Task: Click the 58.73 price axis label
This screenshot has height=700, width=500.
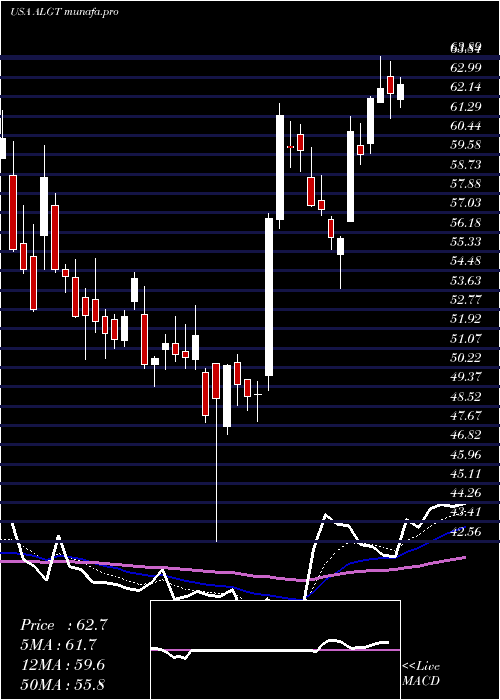Action: [x=466, y=165]
